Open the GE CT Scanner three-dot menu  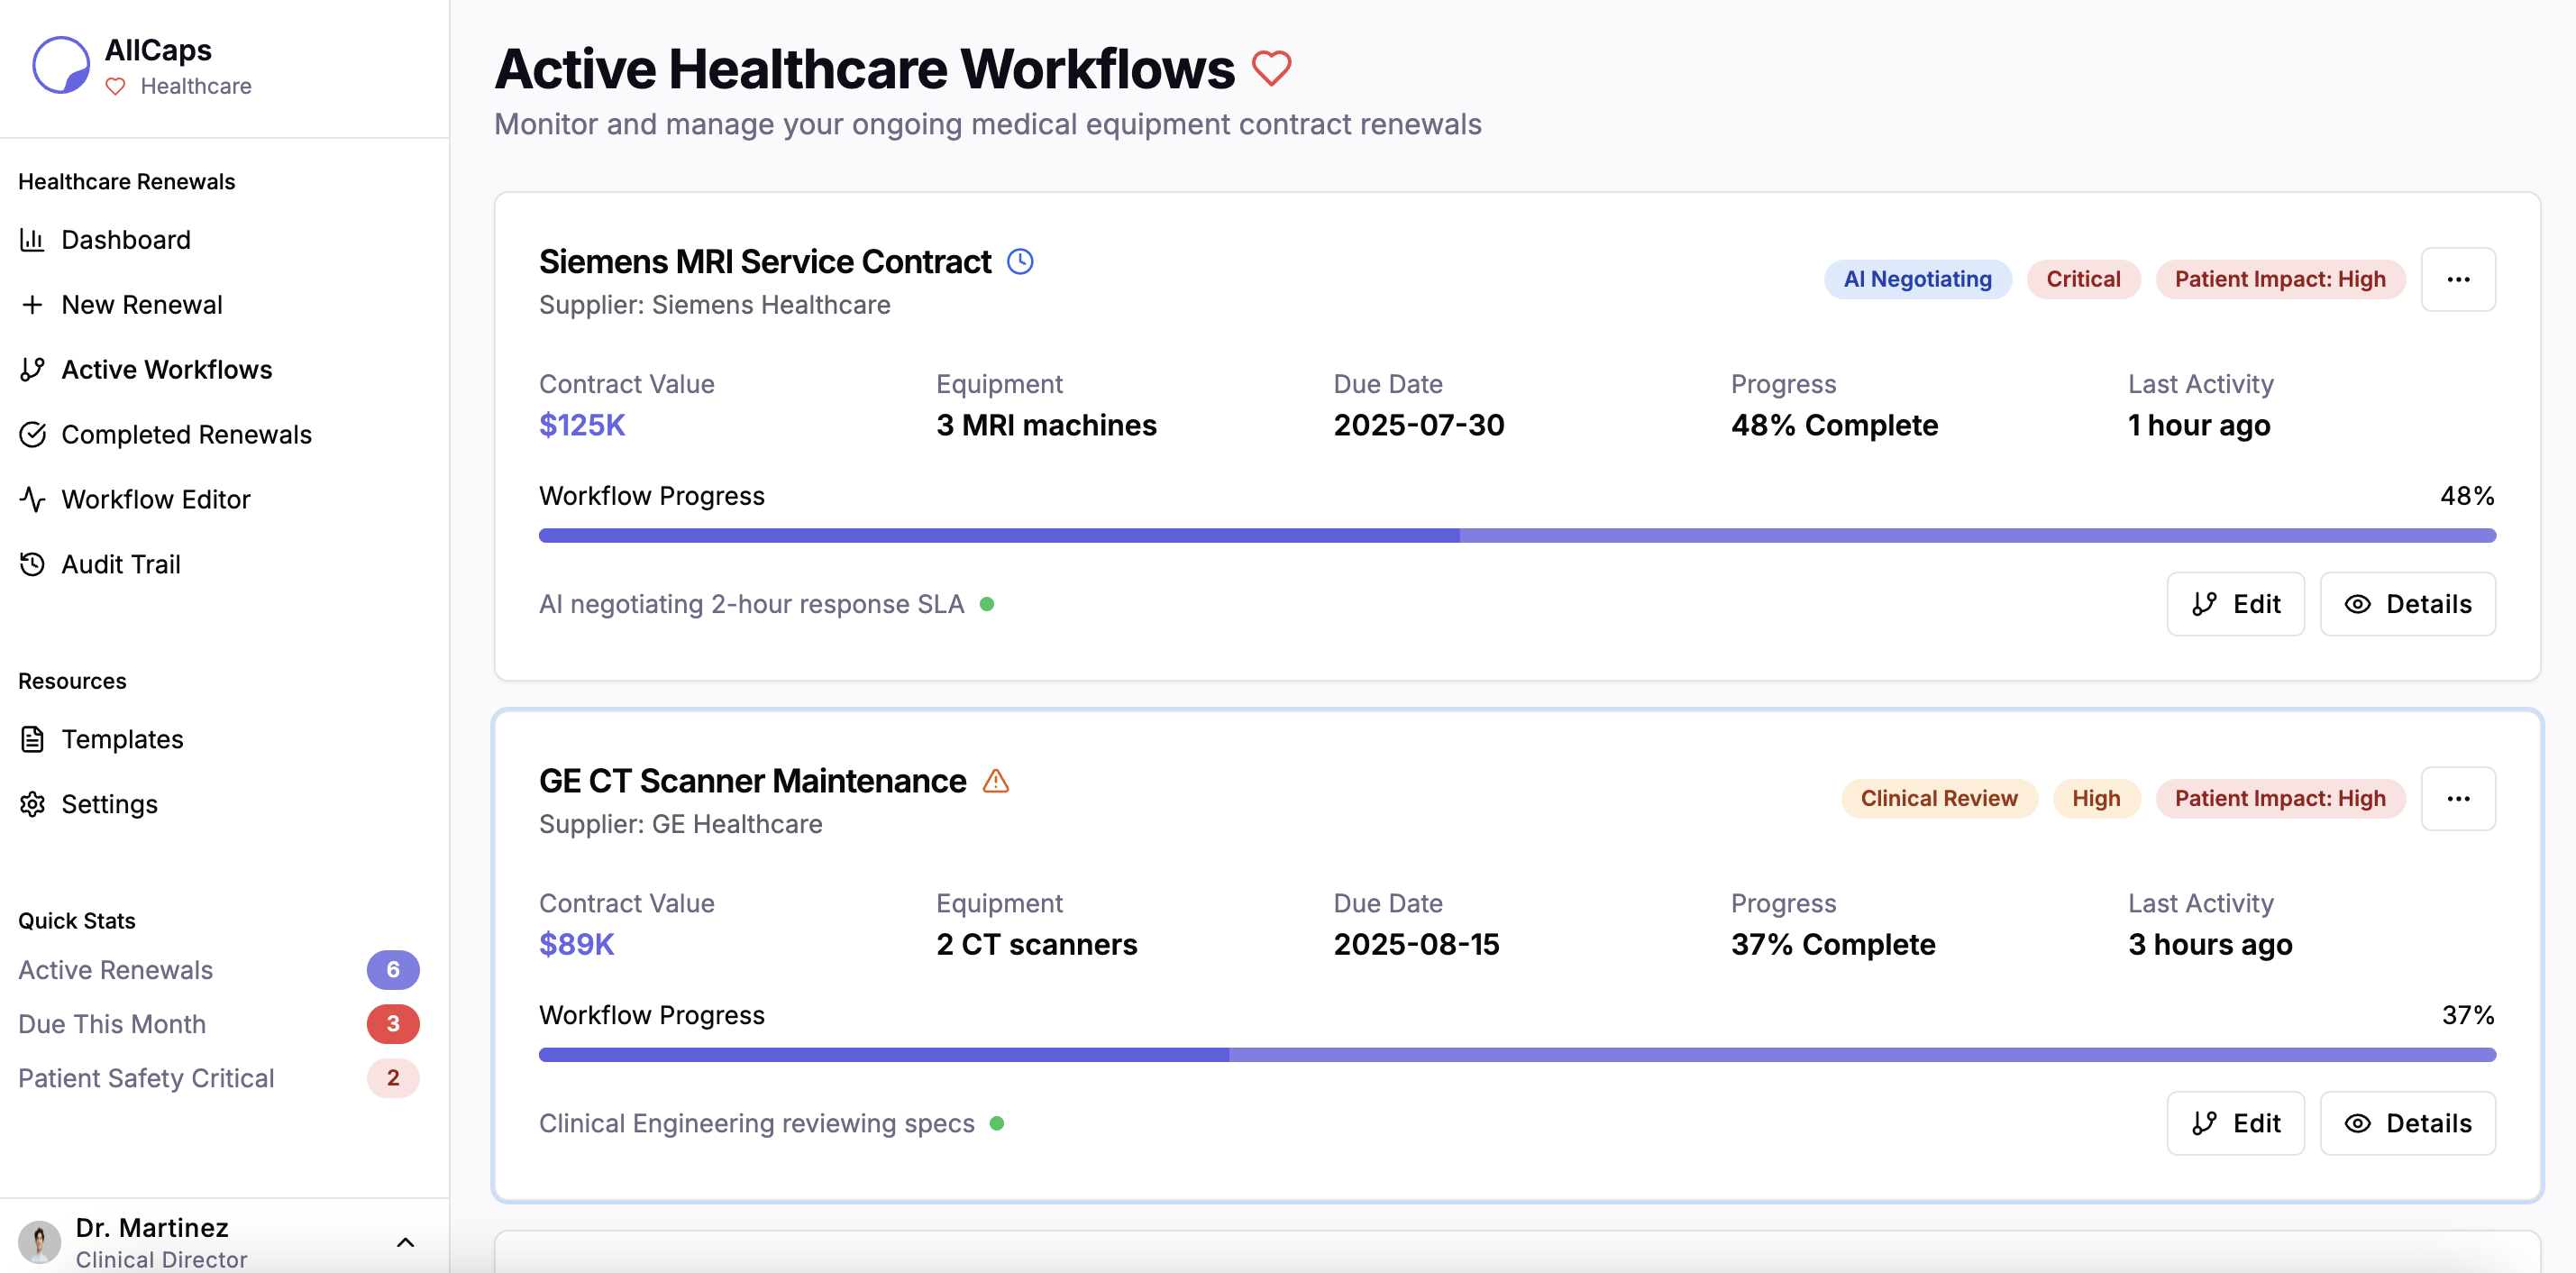coord(2457,799)
